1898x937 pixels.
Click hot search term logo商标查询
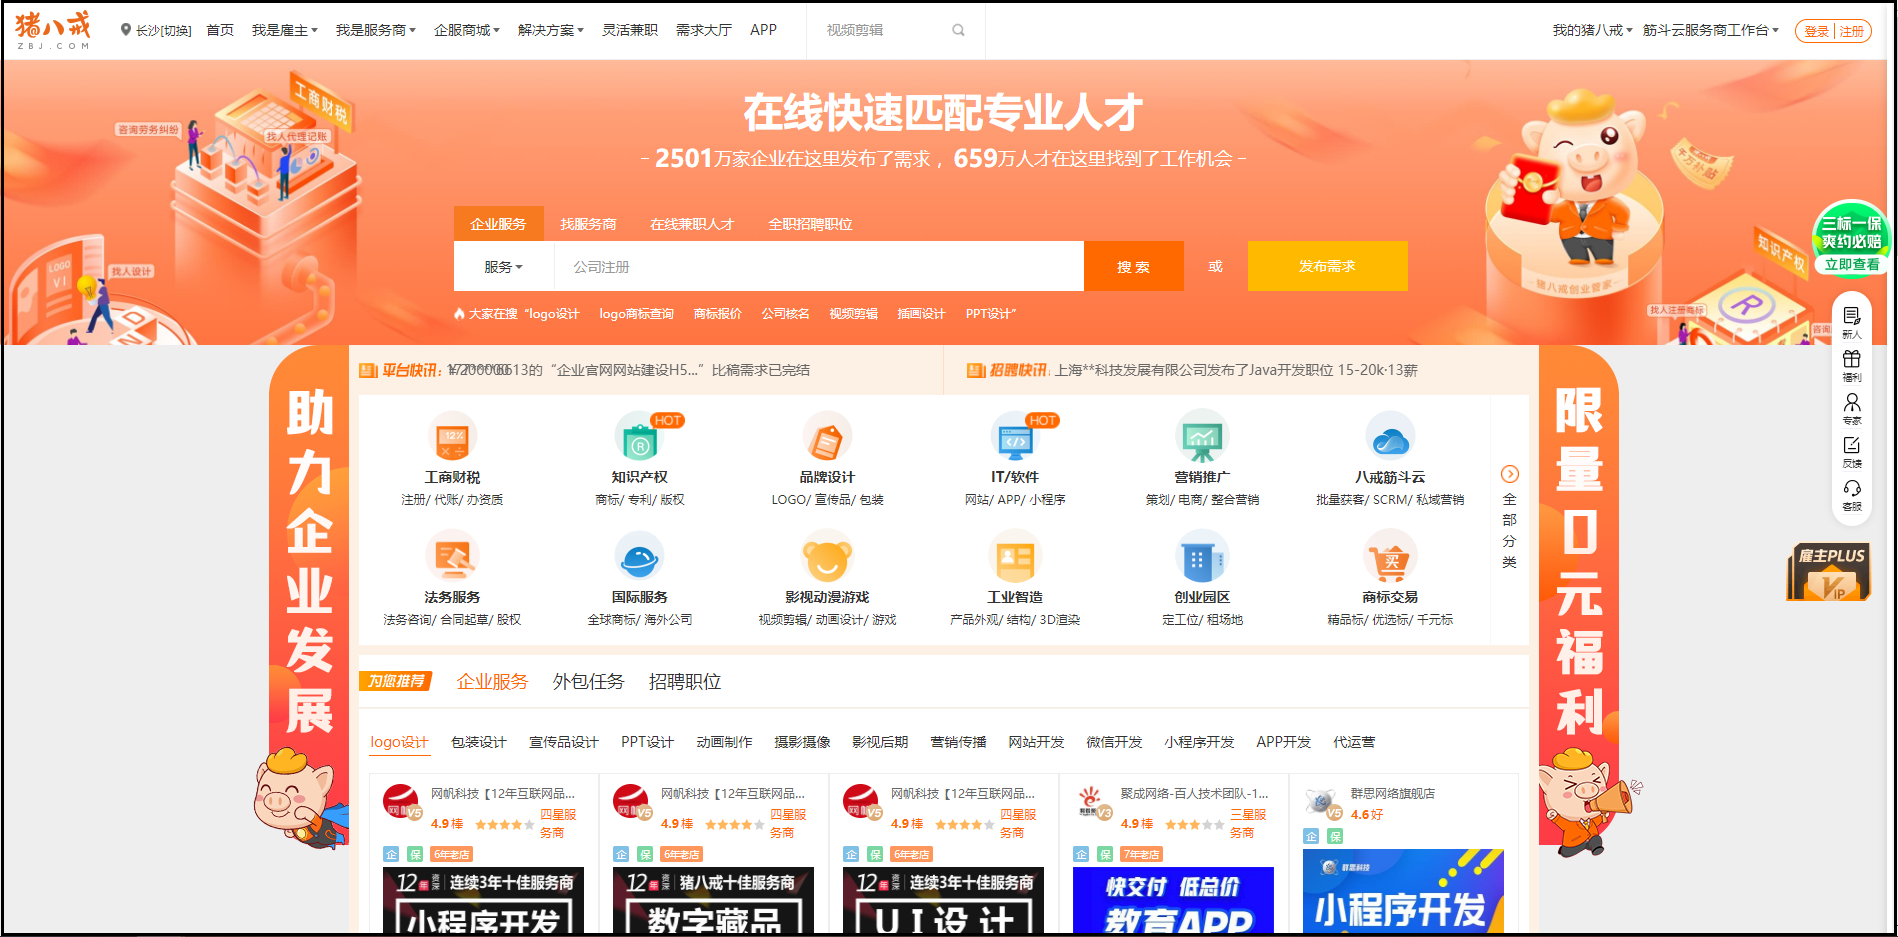(x=637, y=314)
